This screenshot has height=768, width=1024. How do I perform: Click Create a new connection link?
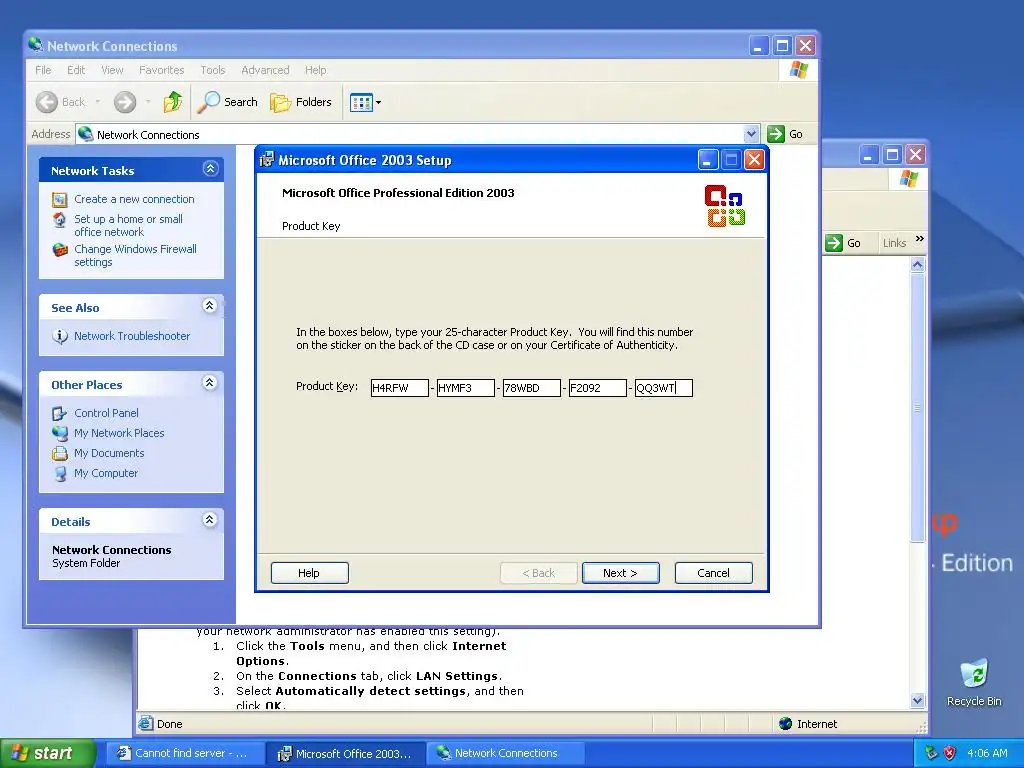point(134,199)
